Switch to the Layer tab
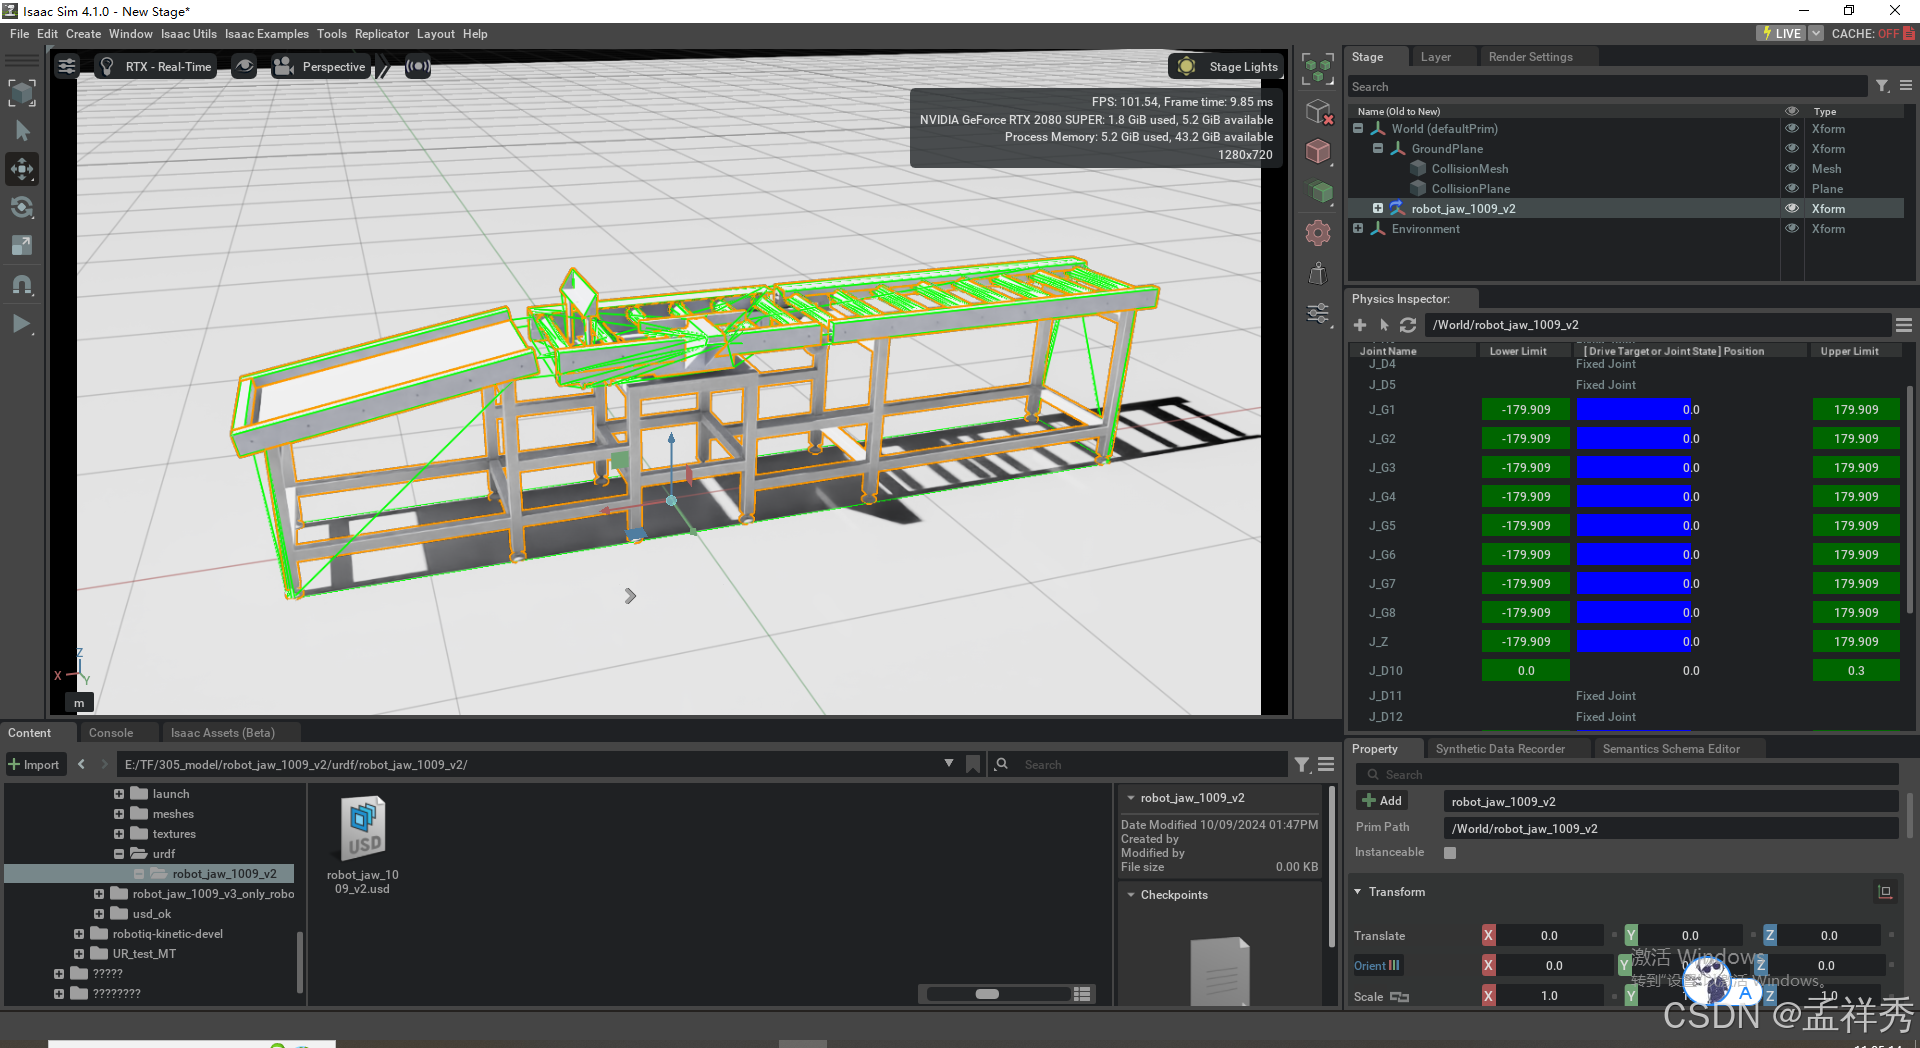The height and width of the screenshot is (1048, 1920). pyautogui.click(x=1435, y=57)
